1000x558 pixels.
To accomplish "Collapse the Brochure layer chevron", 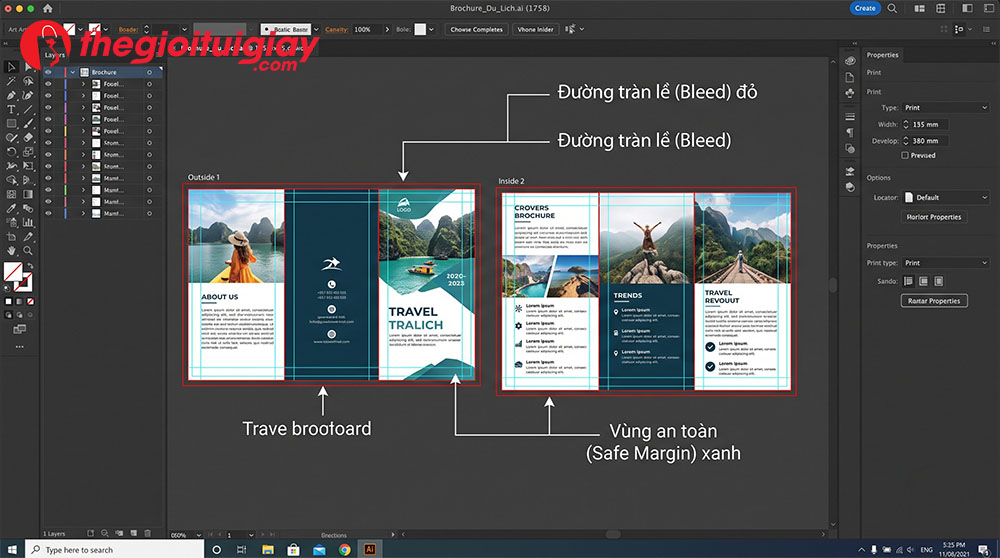I will point(73,72).
